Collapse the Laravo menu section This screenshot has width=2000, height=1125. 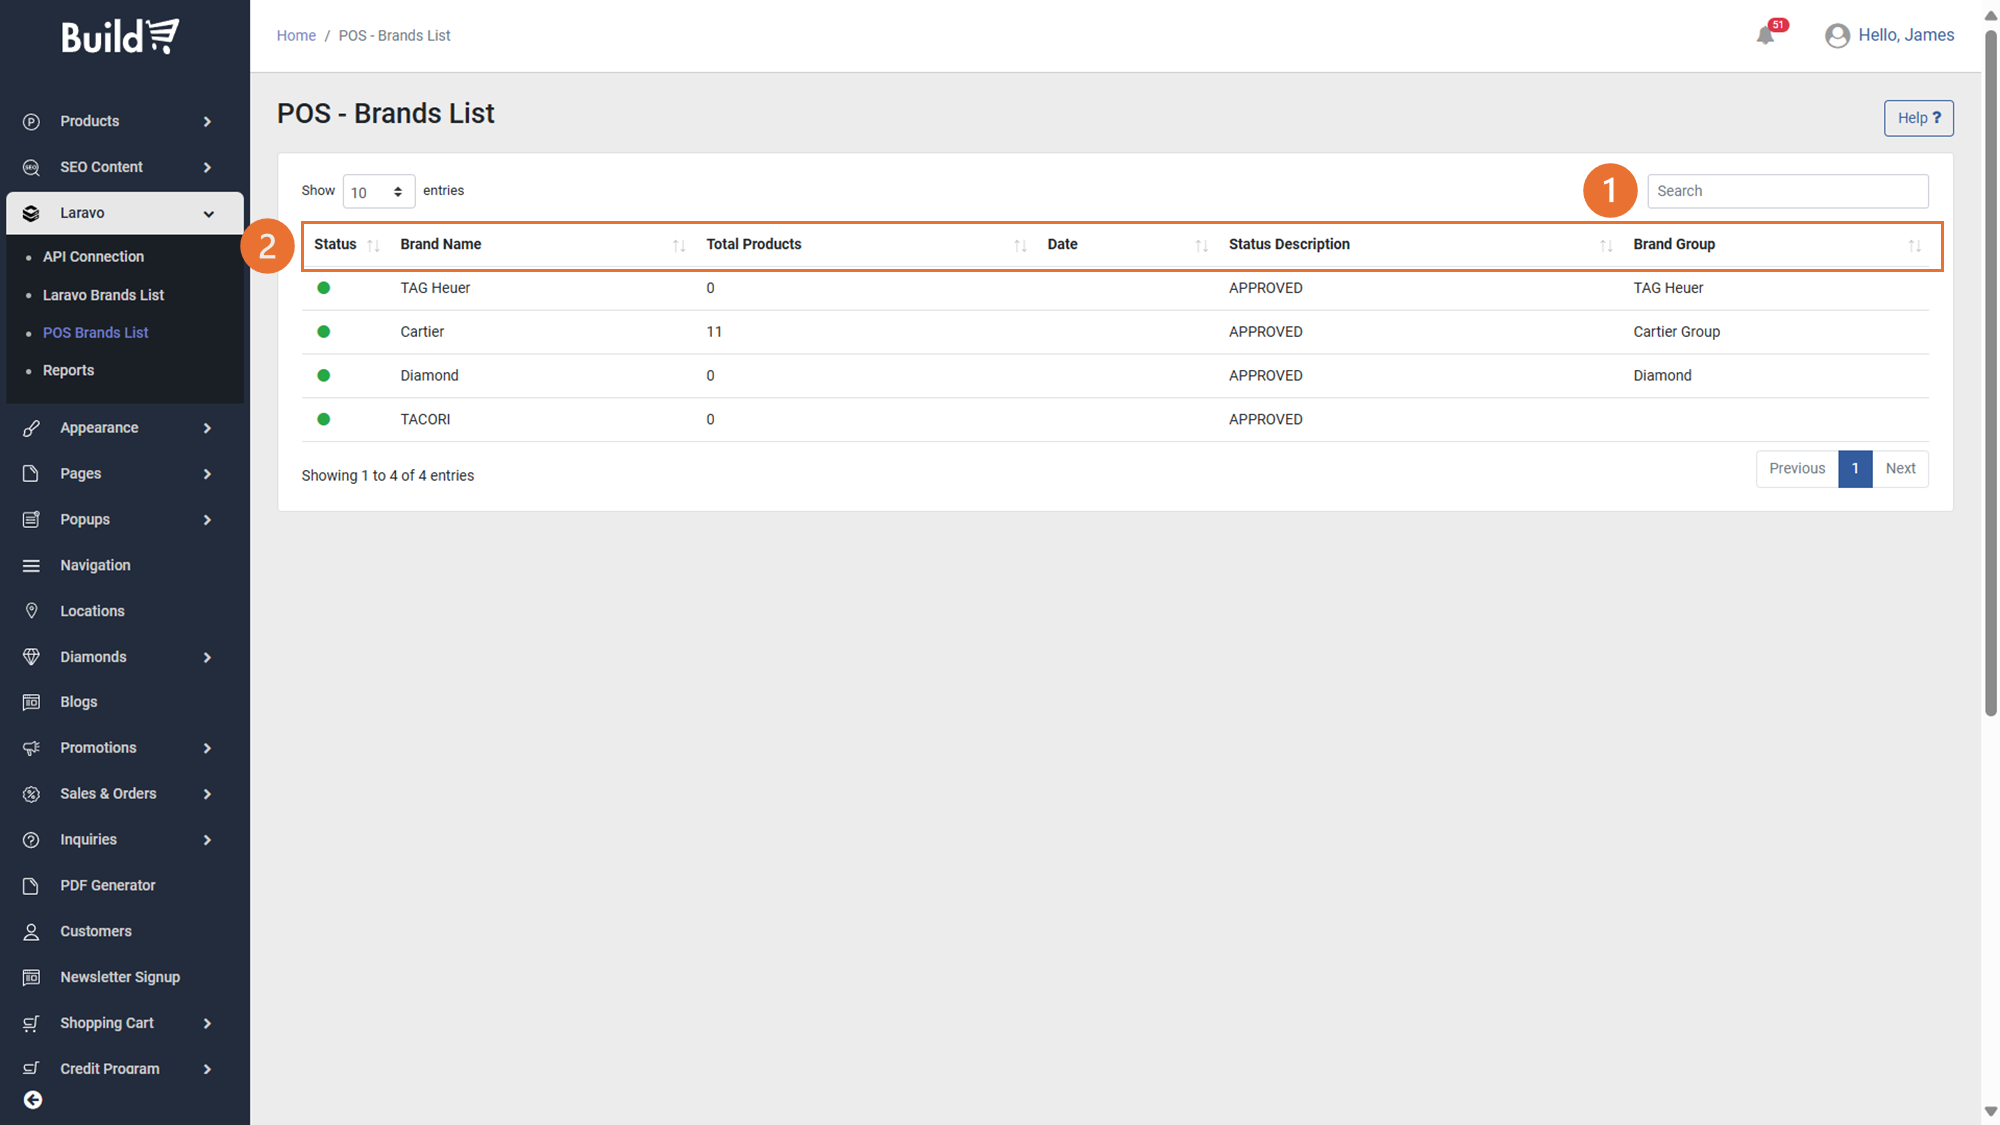208,214
